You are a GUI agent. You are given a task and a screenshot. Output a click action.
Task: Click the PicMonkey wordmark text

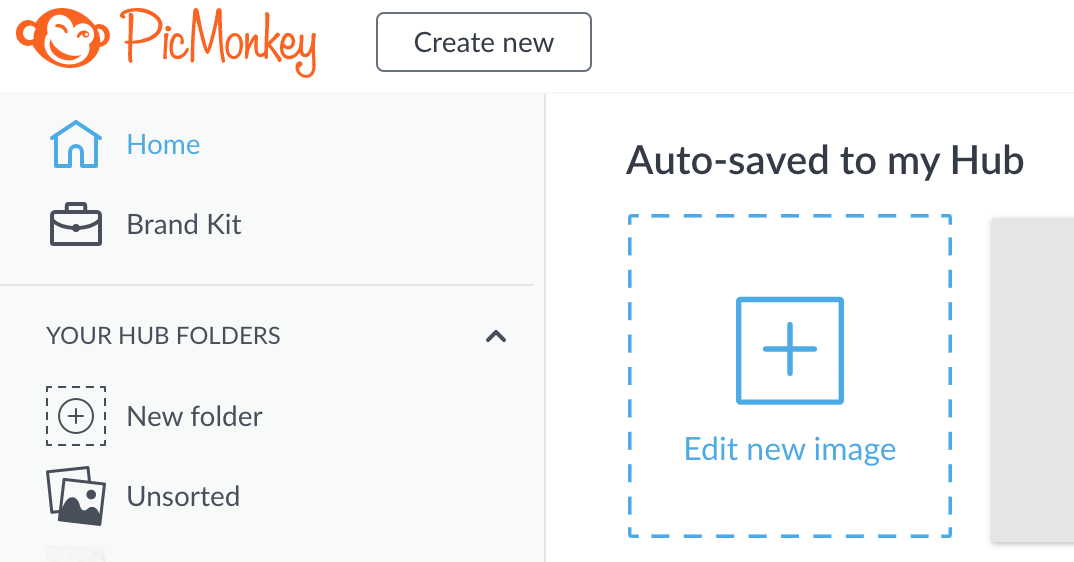(x=219, y=41)
